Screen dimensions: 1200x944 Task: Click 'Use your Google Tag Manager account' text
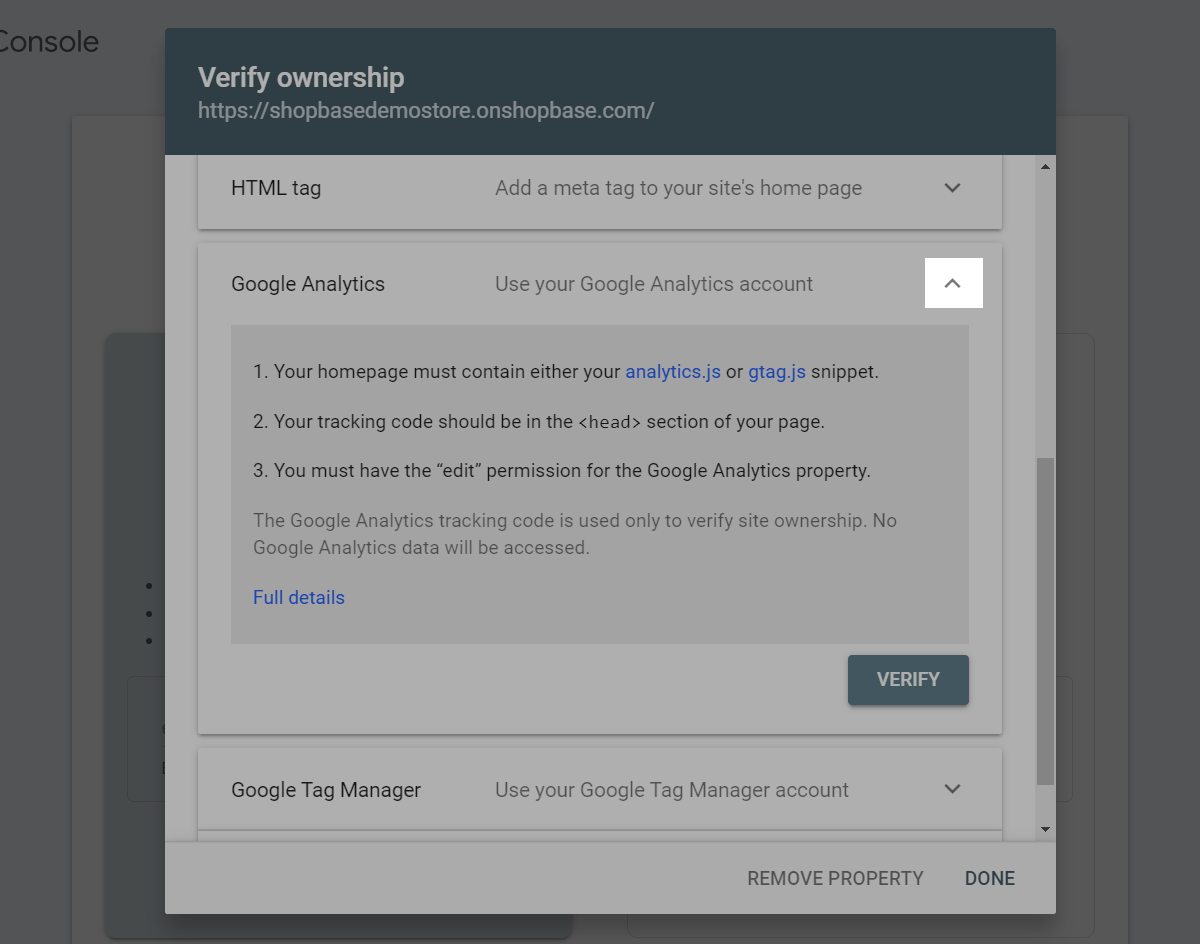pyautogui.click(x=672, y=790)
